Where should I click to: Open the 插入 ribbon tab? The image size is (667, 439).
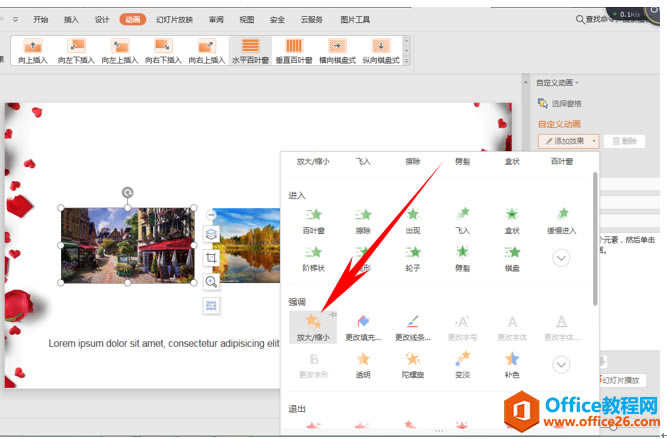click(71, 20)
